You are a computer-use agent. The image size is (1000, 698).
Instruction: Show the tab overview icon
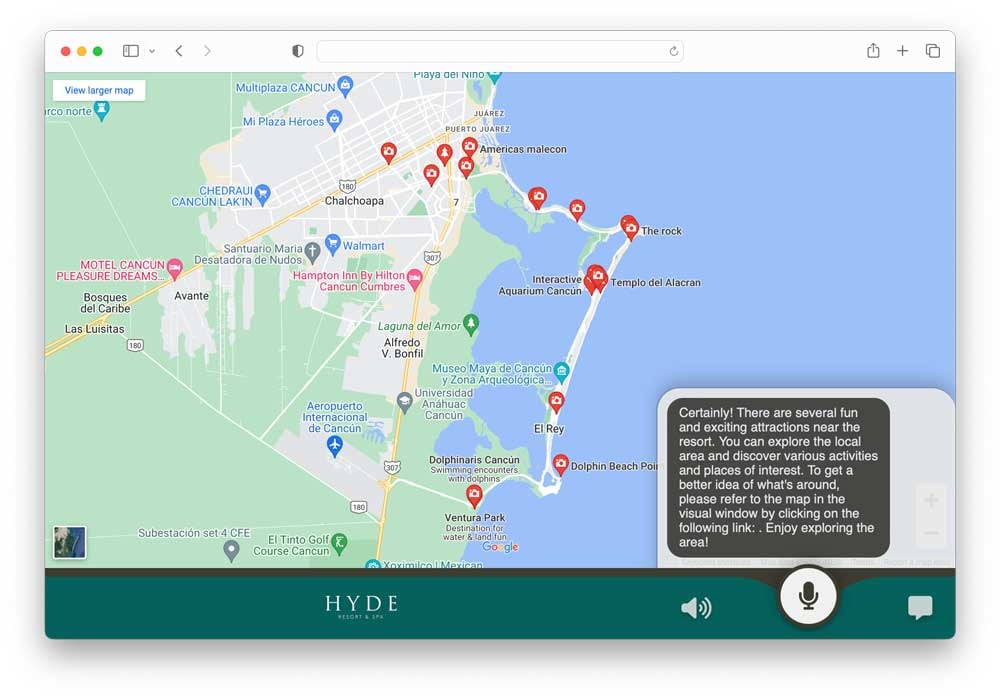pyautogui.click(x=932, y=51)
